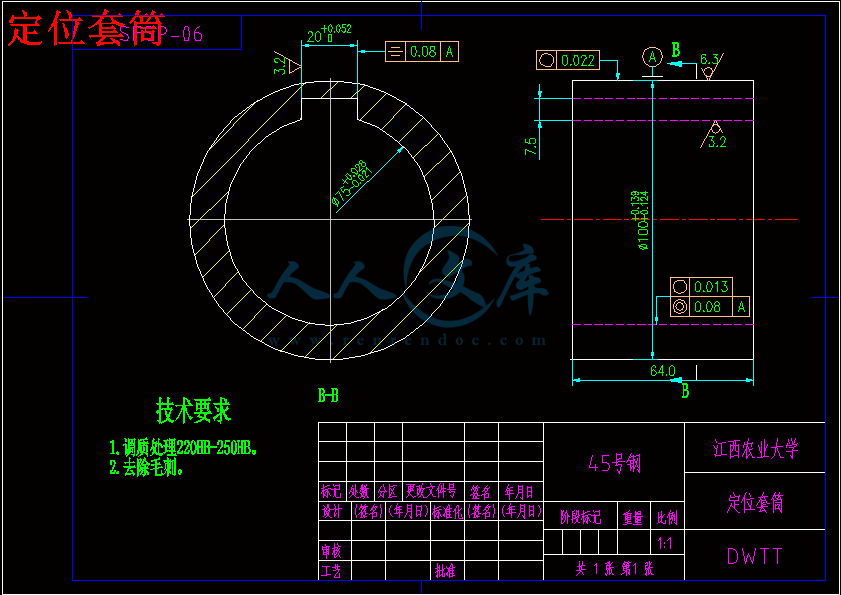Click the 重量 cell
Screen dimensions: 841x595
click(x=633, y=517)
